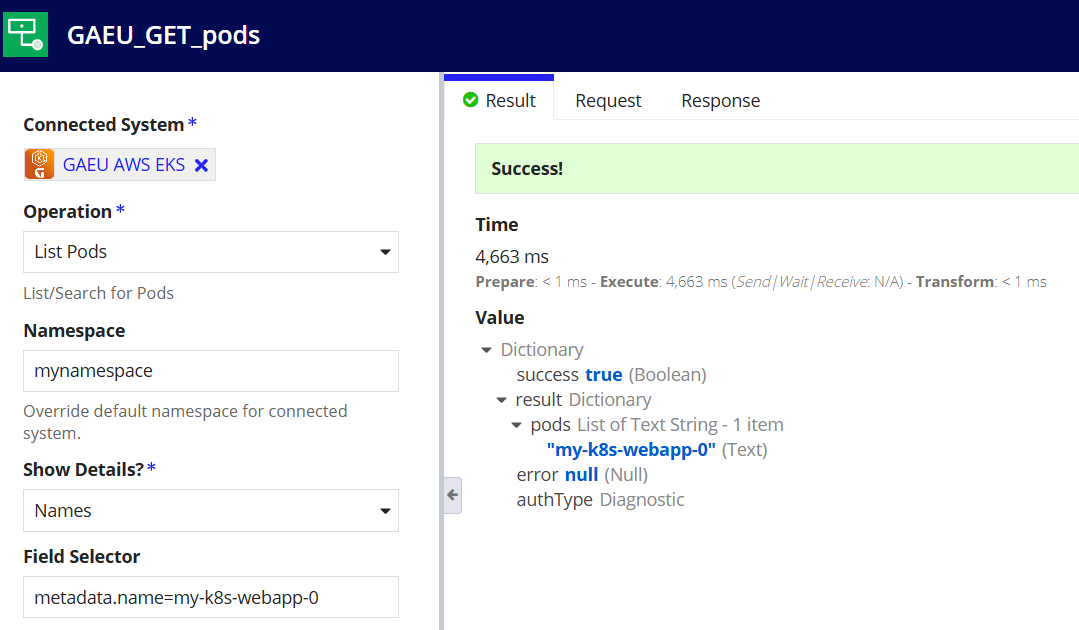
Task: Collapse the top-level Dictionary node
Action: (x=487, y=350)
